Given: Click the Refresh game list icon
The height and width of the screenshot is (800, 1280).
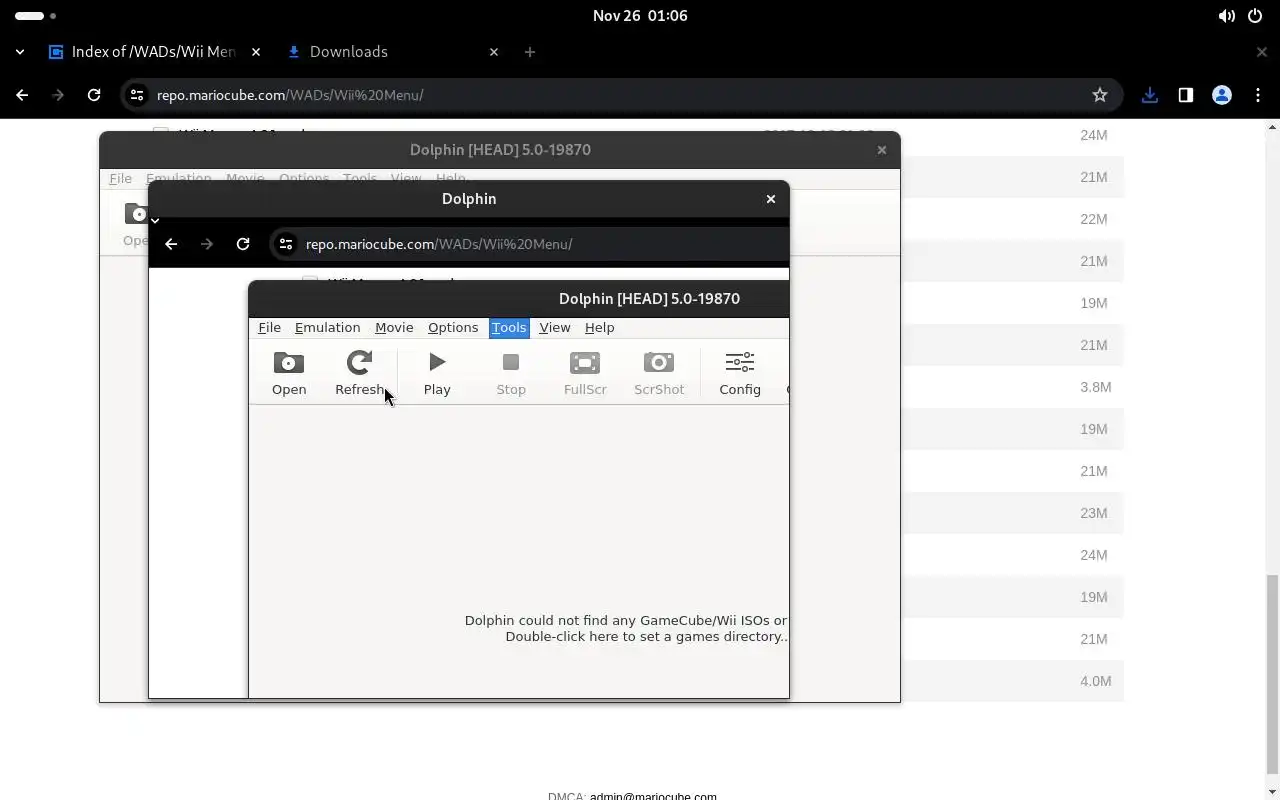Looking at the screenshot, I should 359,374.
